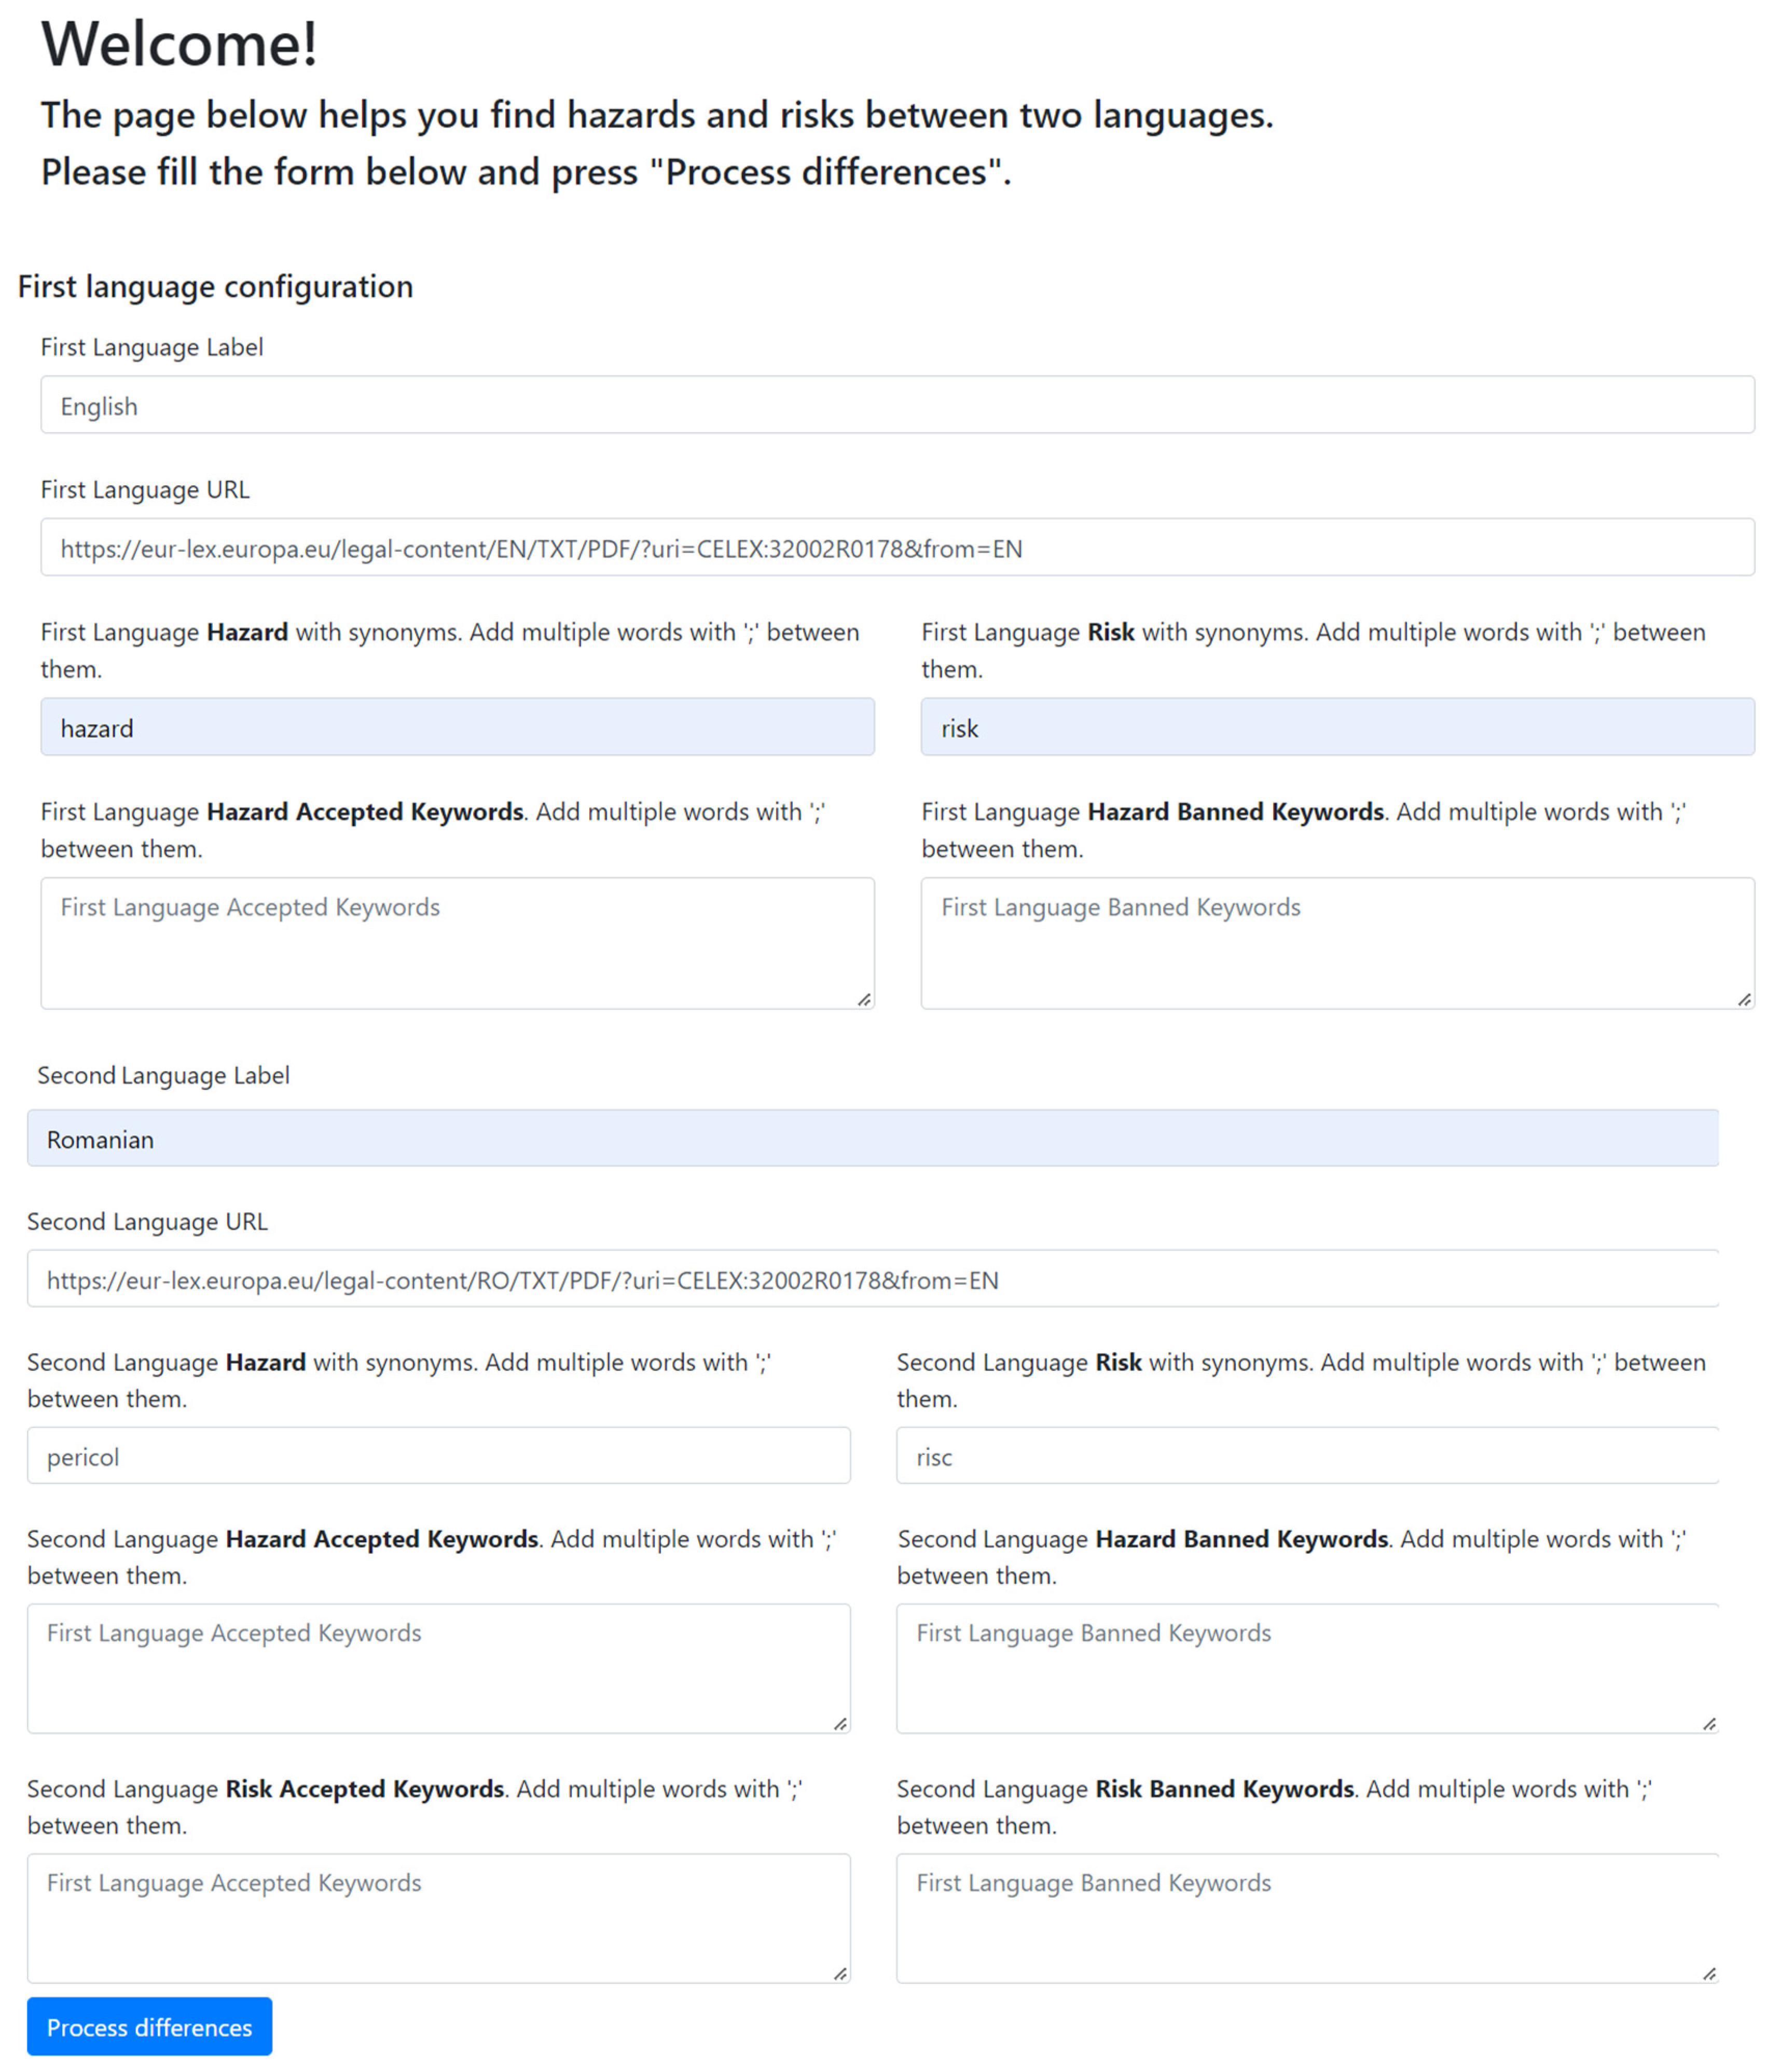Focus the First Language Label field

tap(896, 405)
